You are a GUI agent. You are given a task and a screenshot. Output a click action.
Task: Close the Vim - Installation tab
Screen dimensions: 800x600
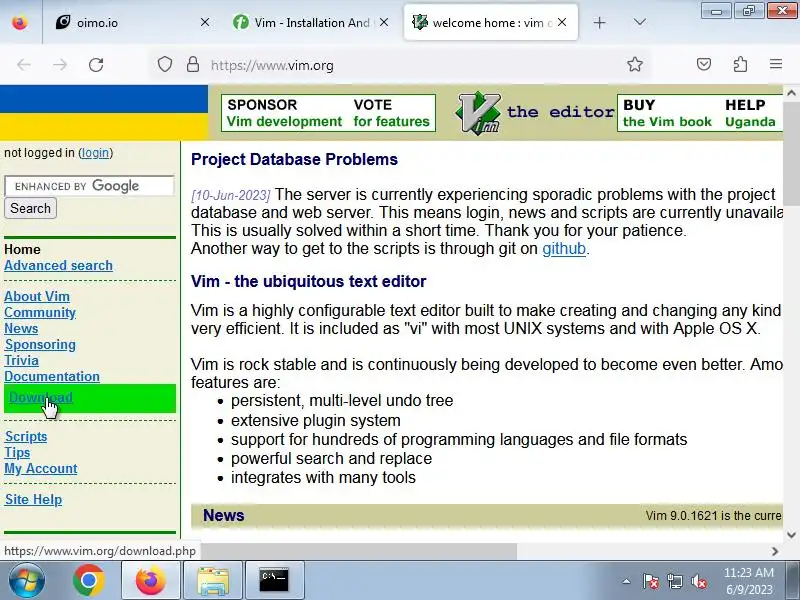pos(384,22)
